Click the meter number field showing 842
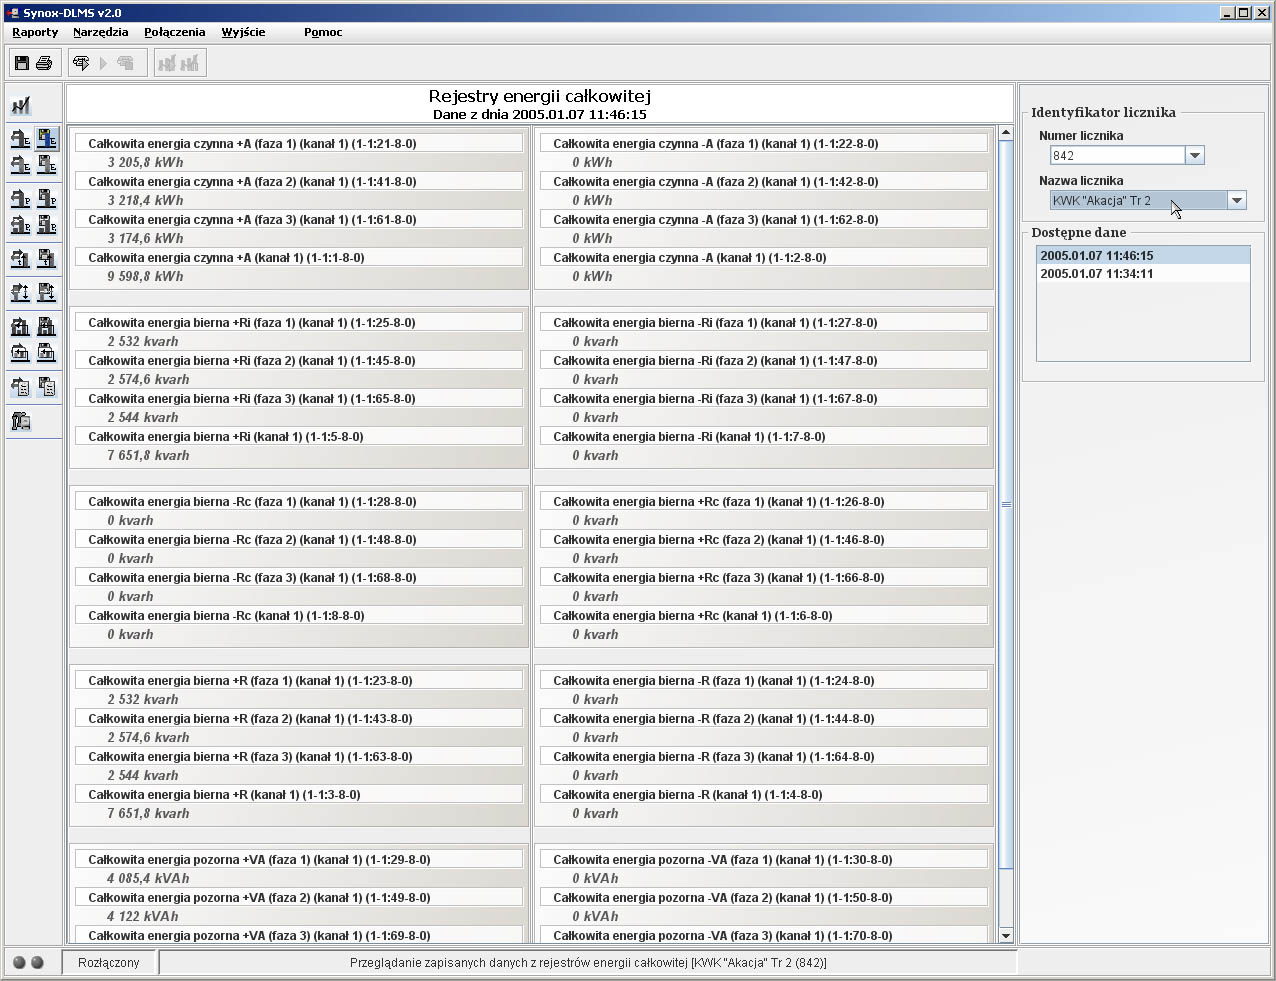The width and height of the screenshot is (1276, 981). [x=1117, y=155]
